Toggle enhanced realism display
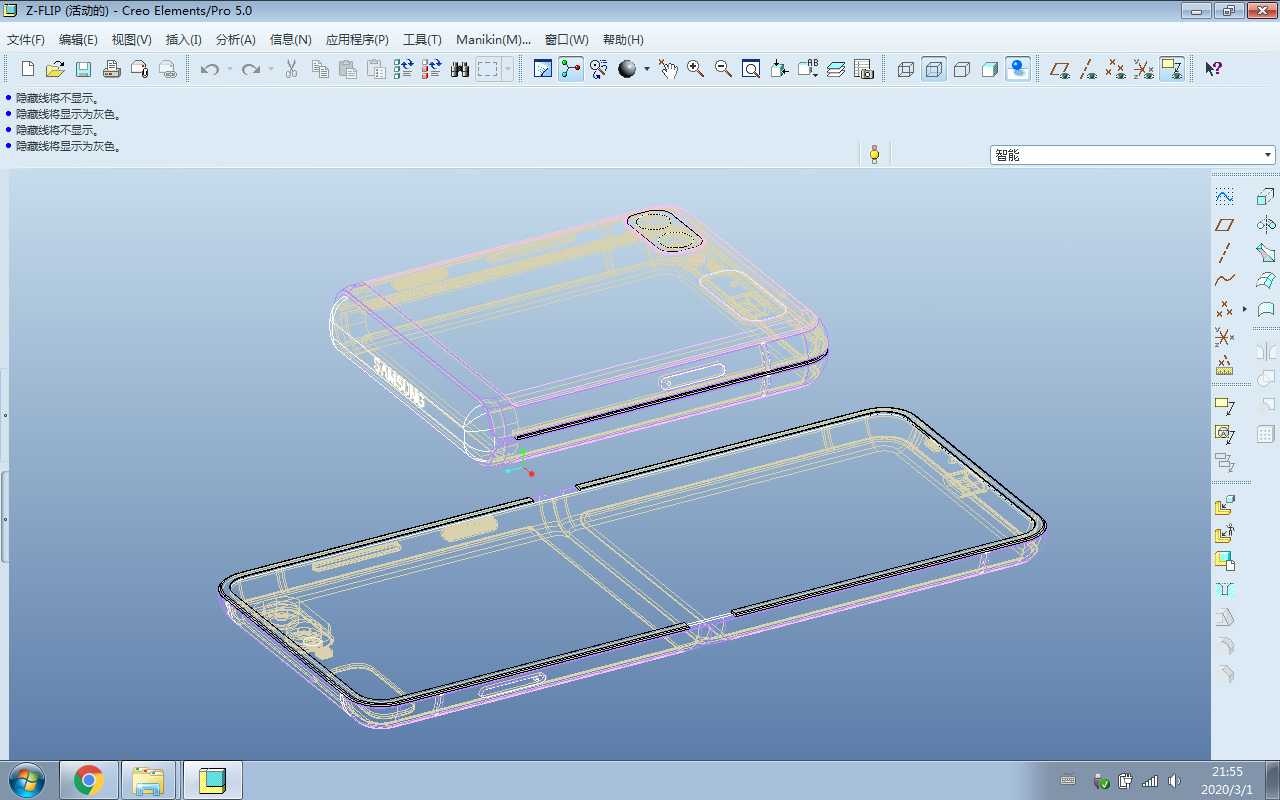This screenshot has height=800, width=1280. (x=1018, y=69)
